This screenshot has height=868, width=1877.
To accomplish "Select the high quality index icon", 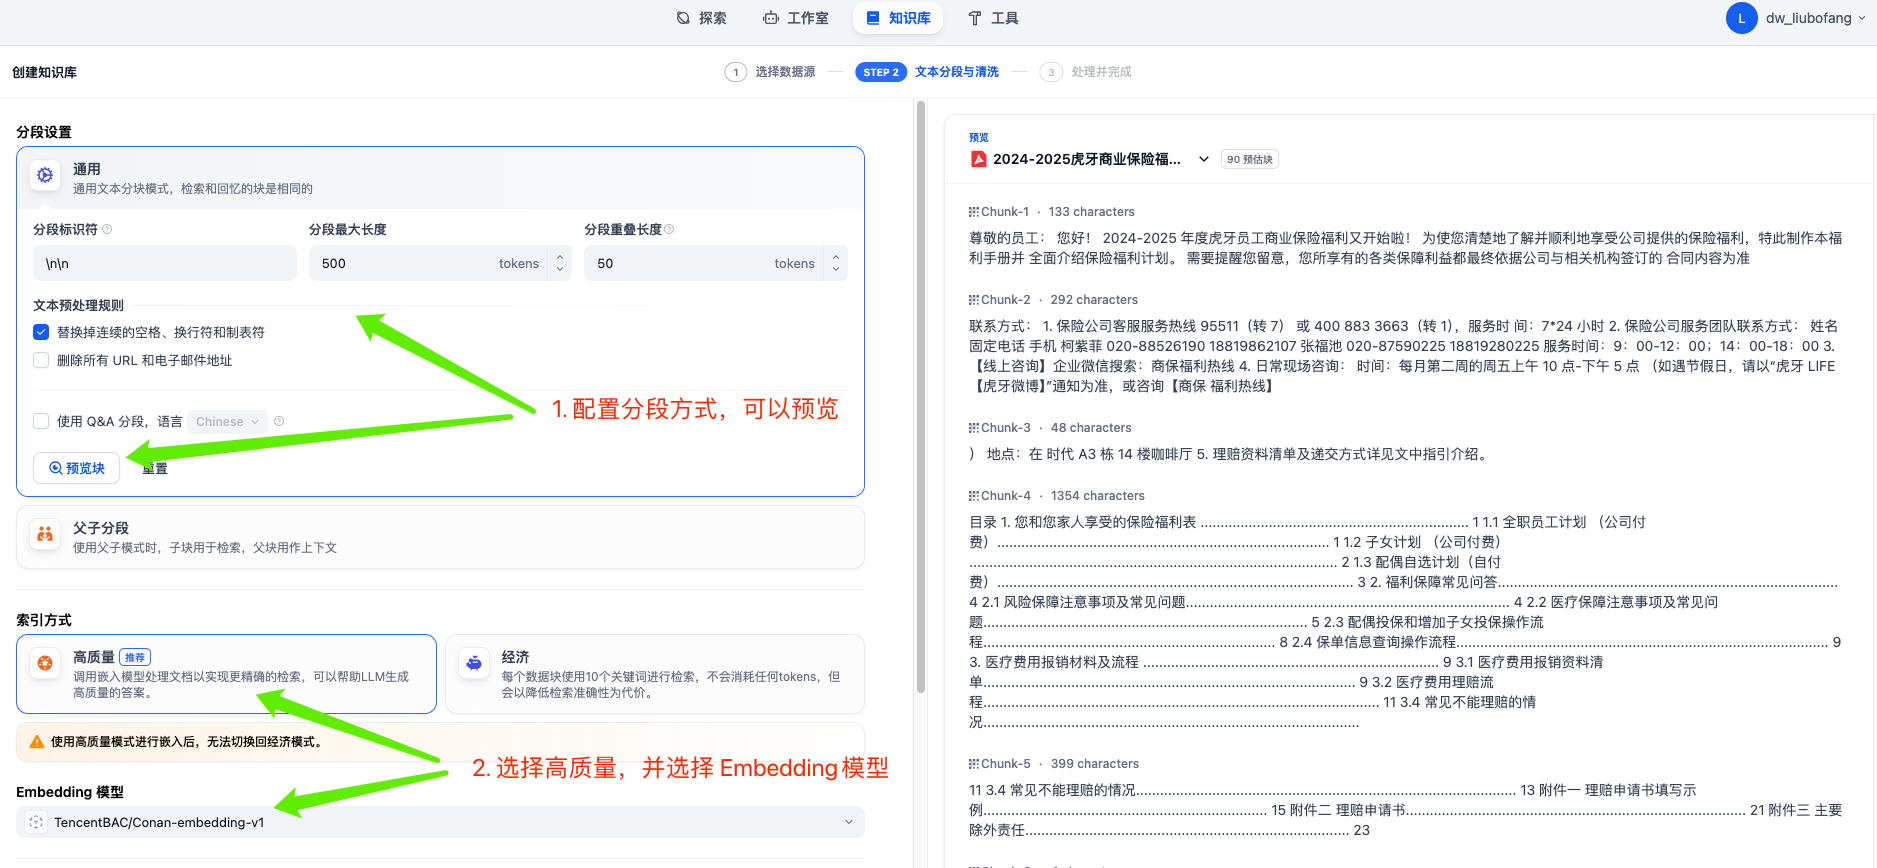I will (x=45, y=663).
